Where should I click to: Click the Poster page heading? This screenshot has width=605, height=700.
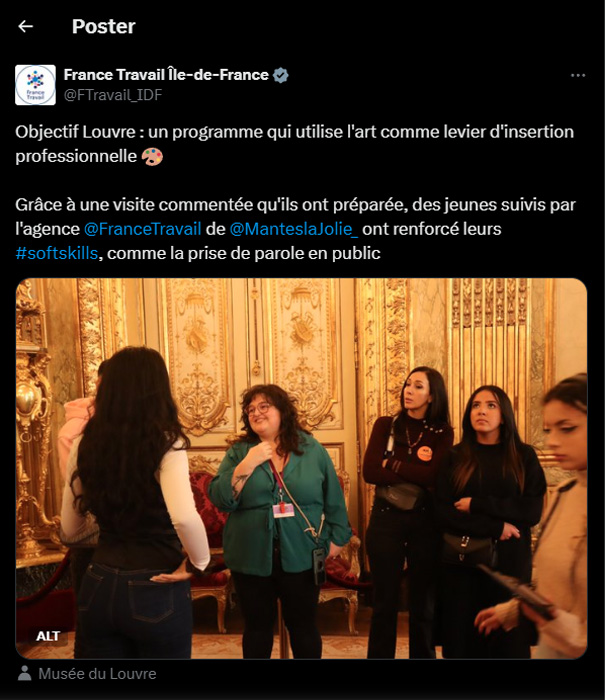click(104, 27)
